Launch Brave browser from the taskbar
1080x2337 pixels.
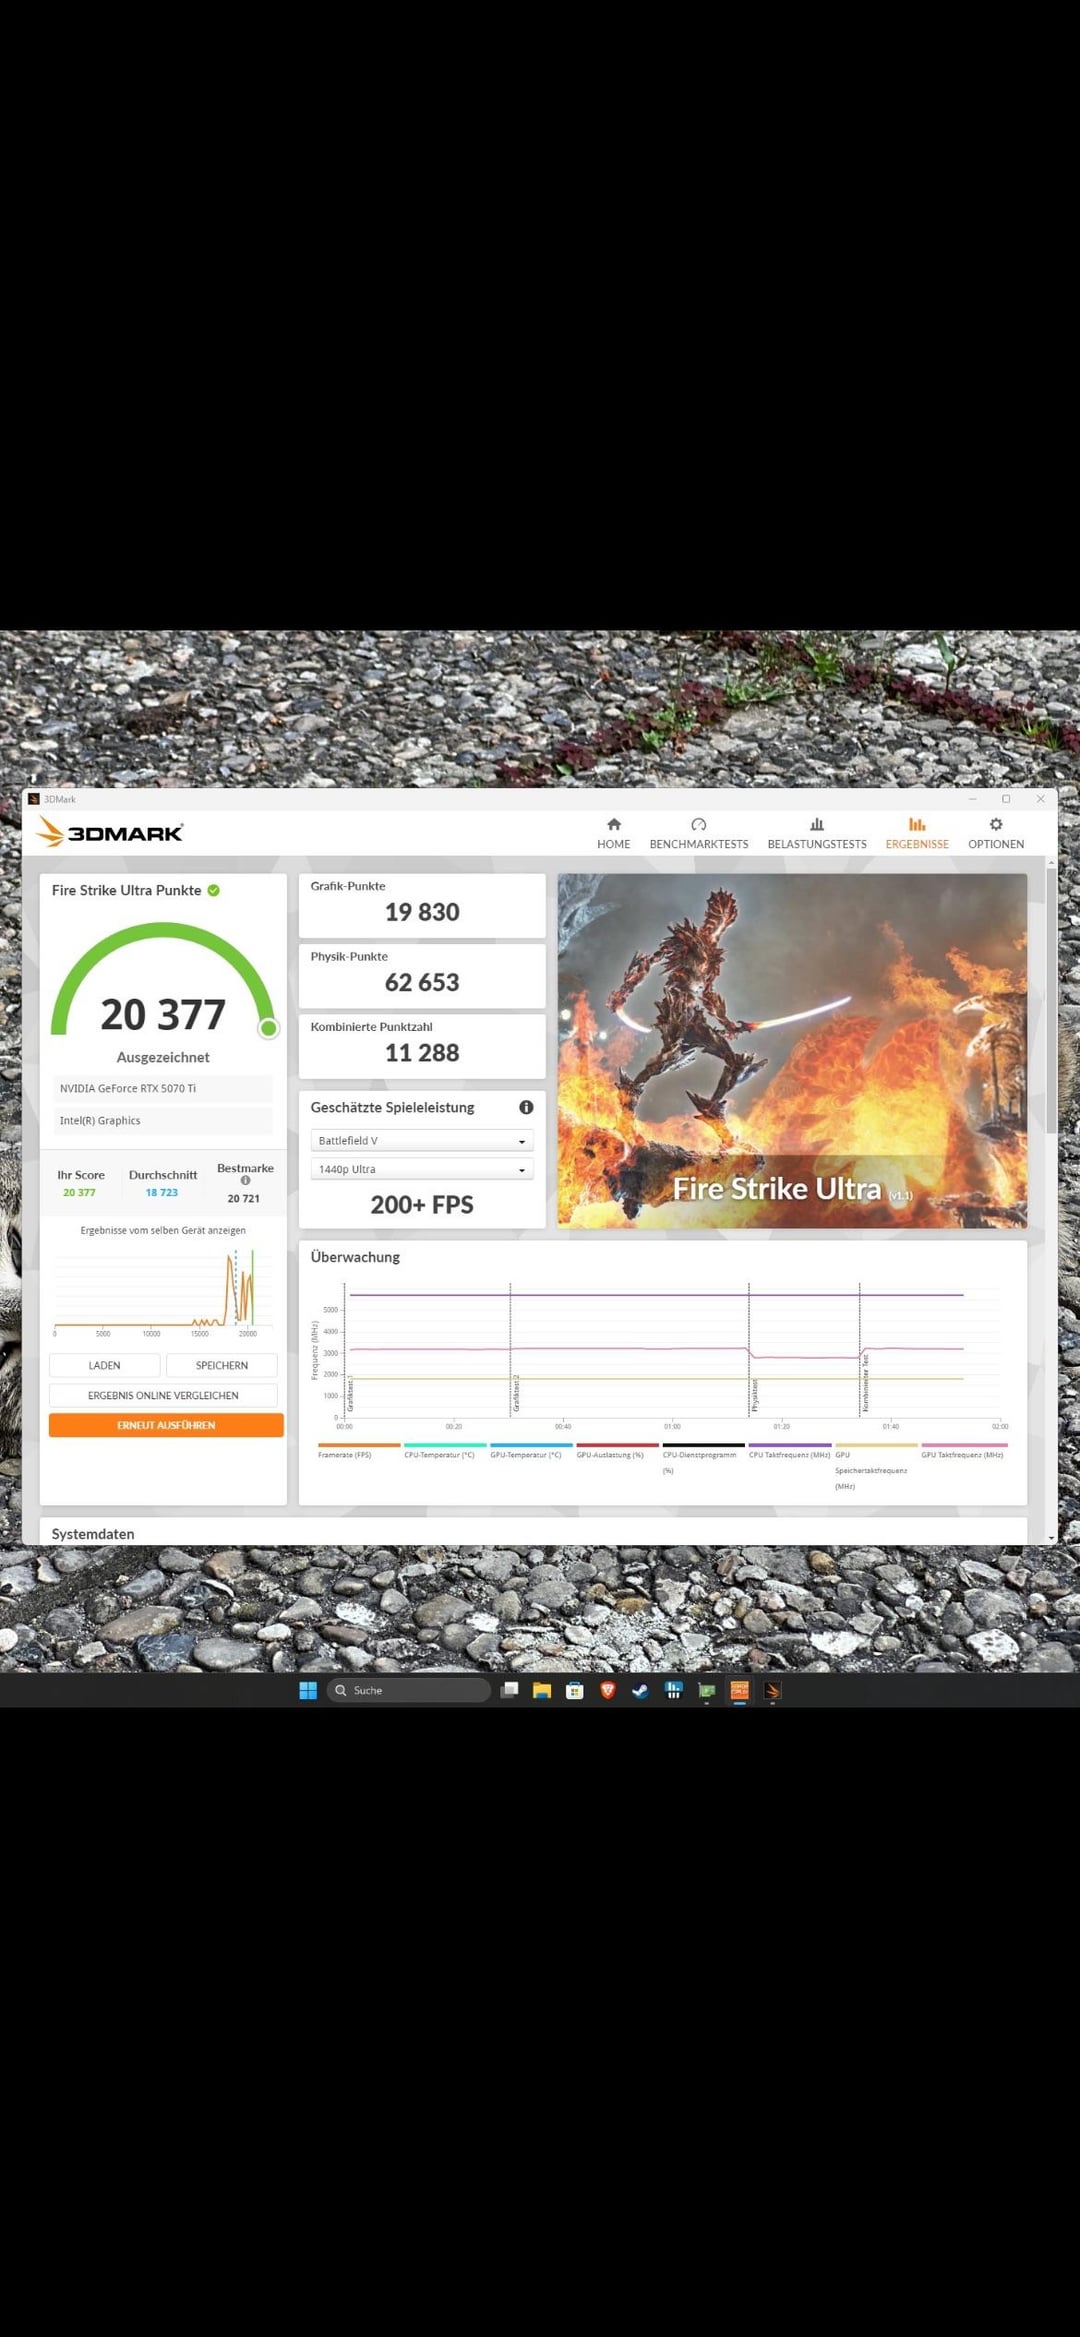608,1690
